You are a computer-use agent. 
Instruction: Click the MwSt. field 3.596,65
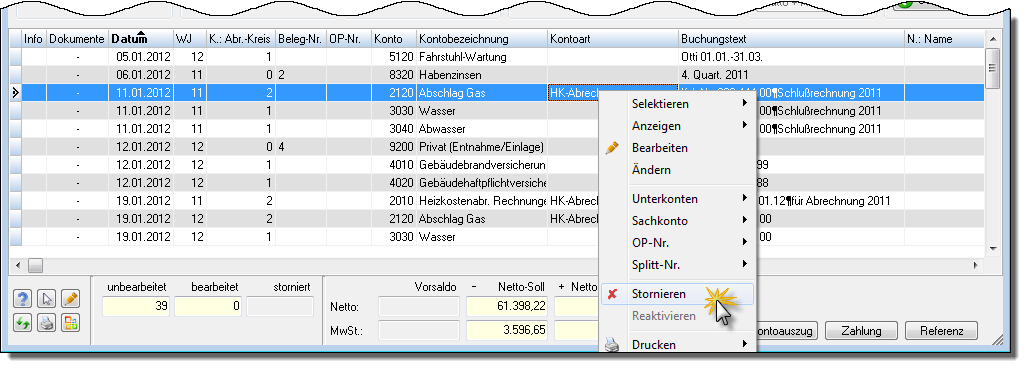click(x=507, y=330)
